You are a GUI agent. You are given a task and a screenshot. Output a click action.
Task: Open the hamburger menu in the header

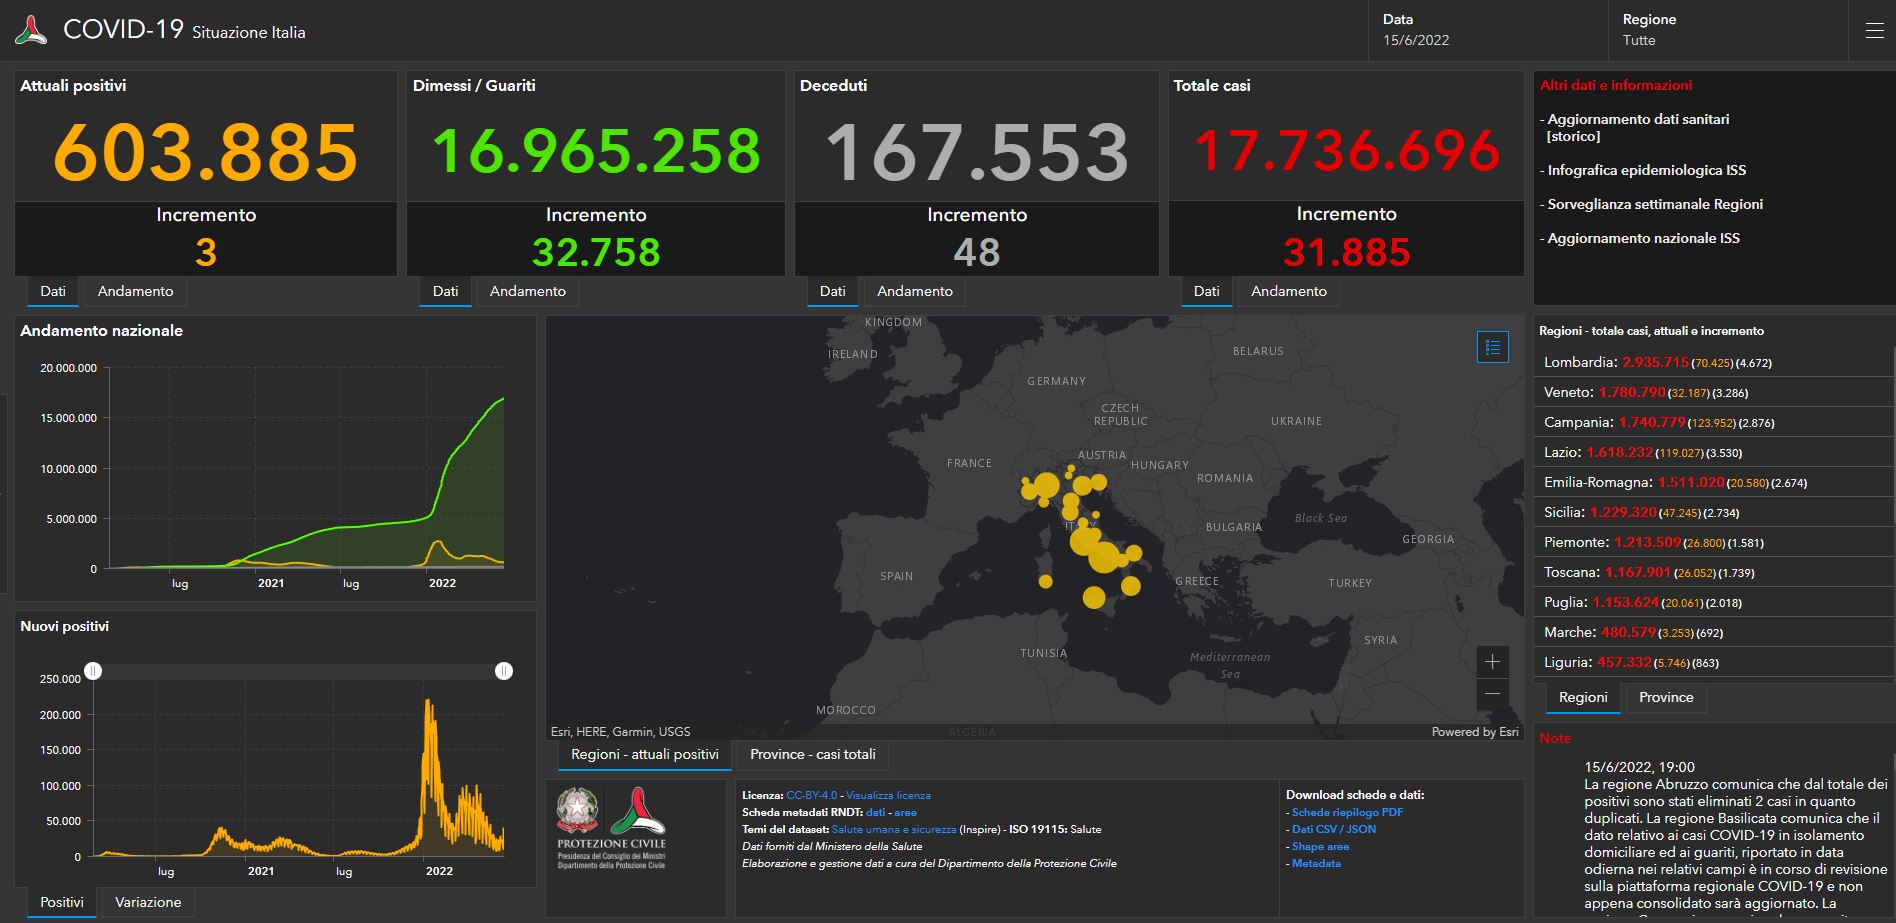pyautogui.click(x=1874, y=31)
